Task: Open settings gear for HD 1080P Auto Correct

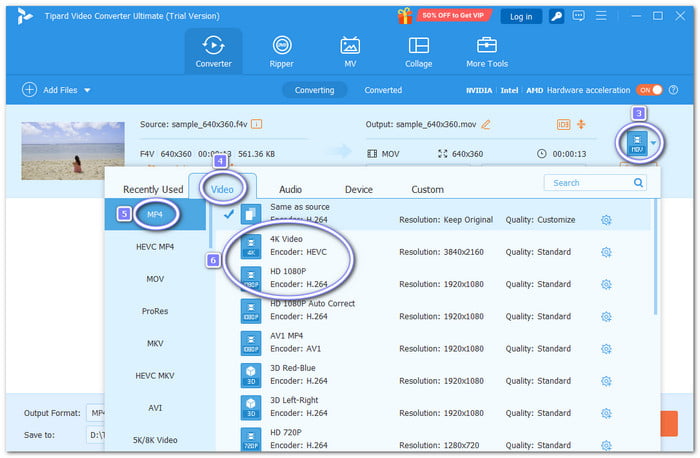Action: [x=606, y=316]
